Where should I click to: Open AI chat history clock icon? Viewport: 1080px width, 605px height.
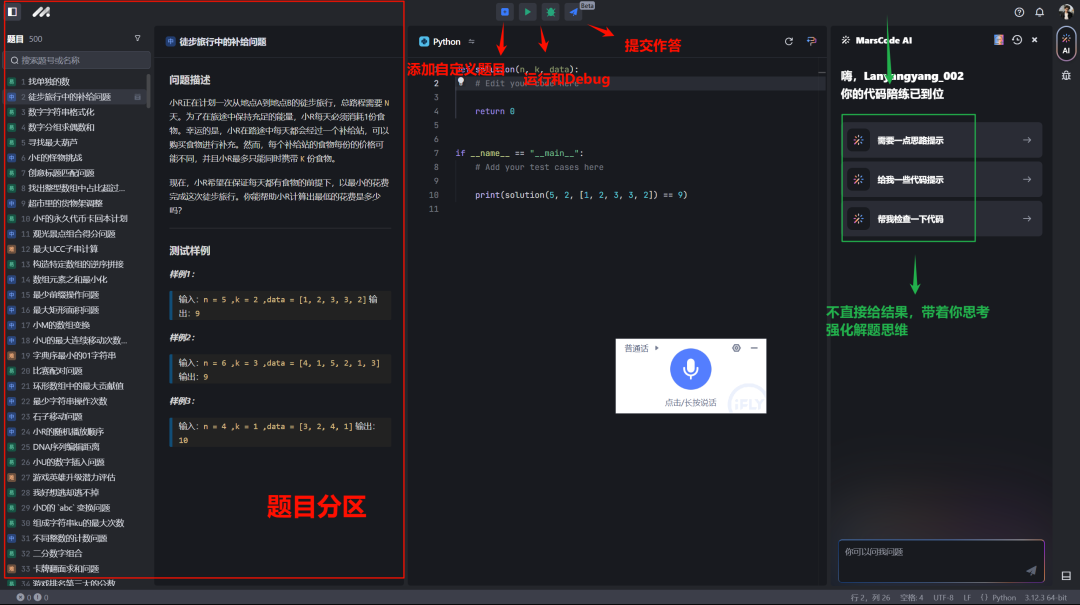(x=1017, y=40)
